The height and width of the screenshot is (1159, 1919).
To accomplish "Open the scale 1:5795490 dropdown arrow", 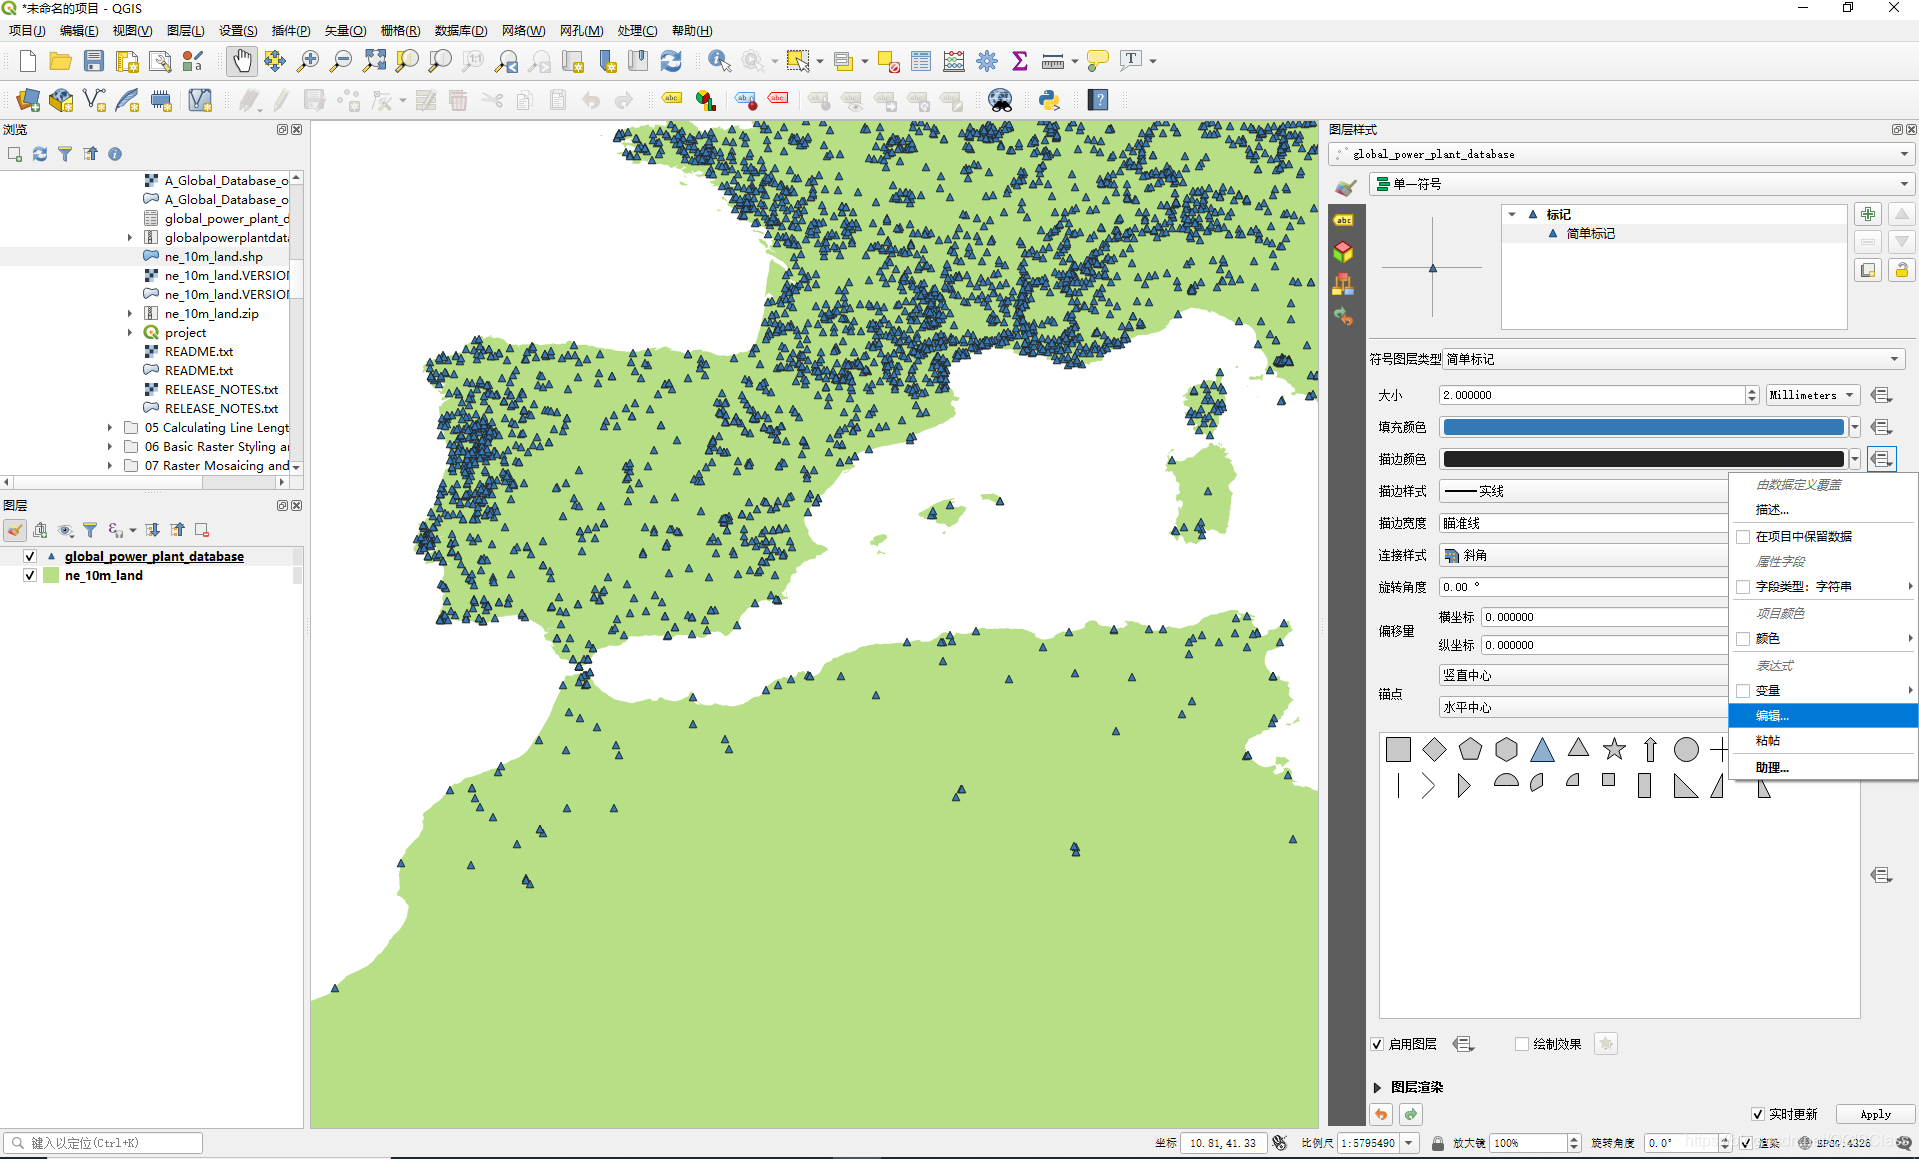I will point(1409,1143).
